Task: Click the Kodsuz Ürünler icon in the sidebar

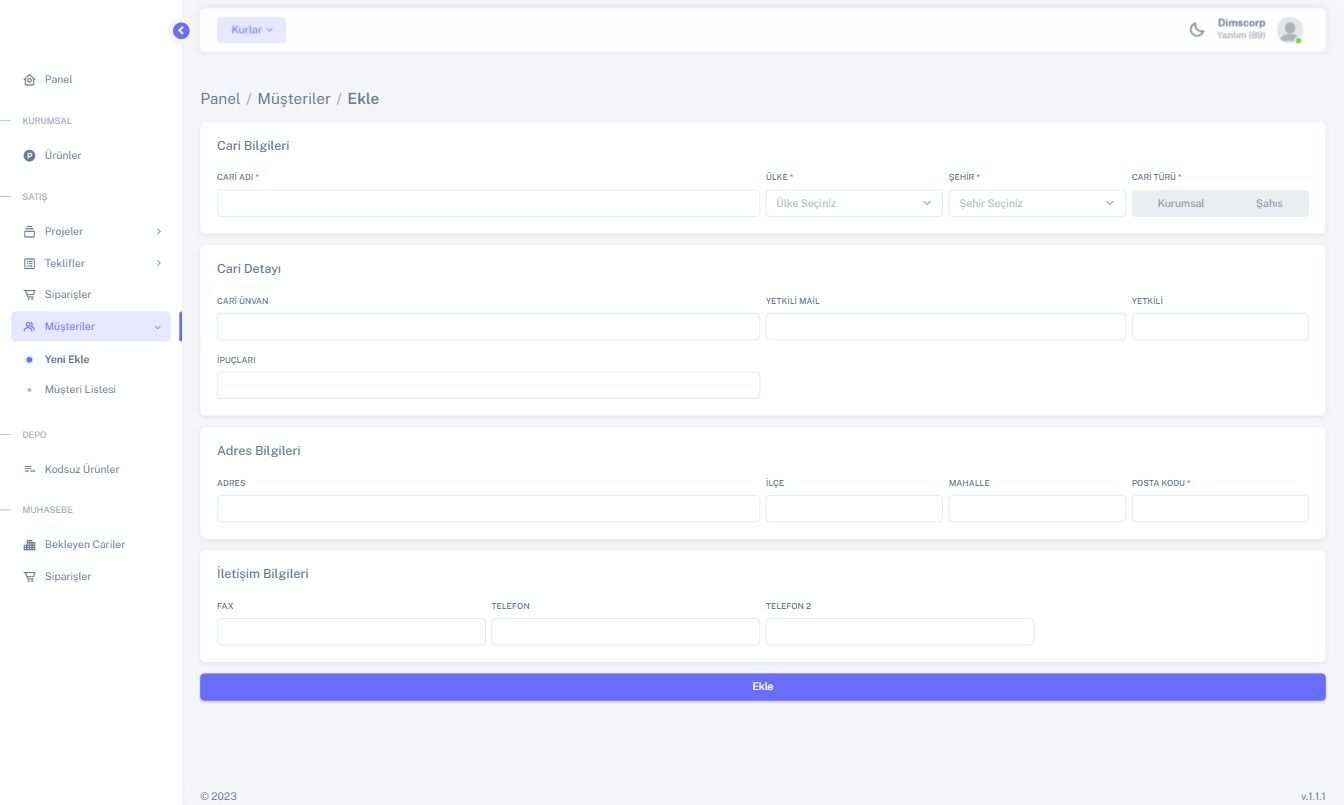Action: point(29,470)
